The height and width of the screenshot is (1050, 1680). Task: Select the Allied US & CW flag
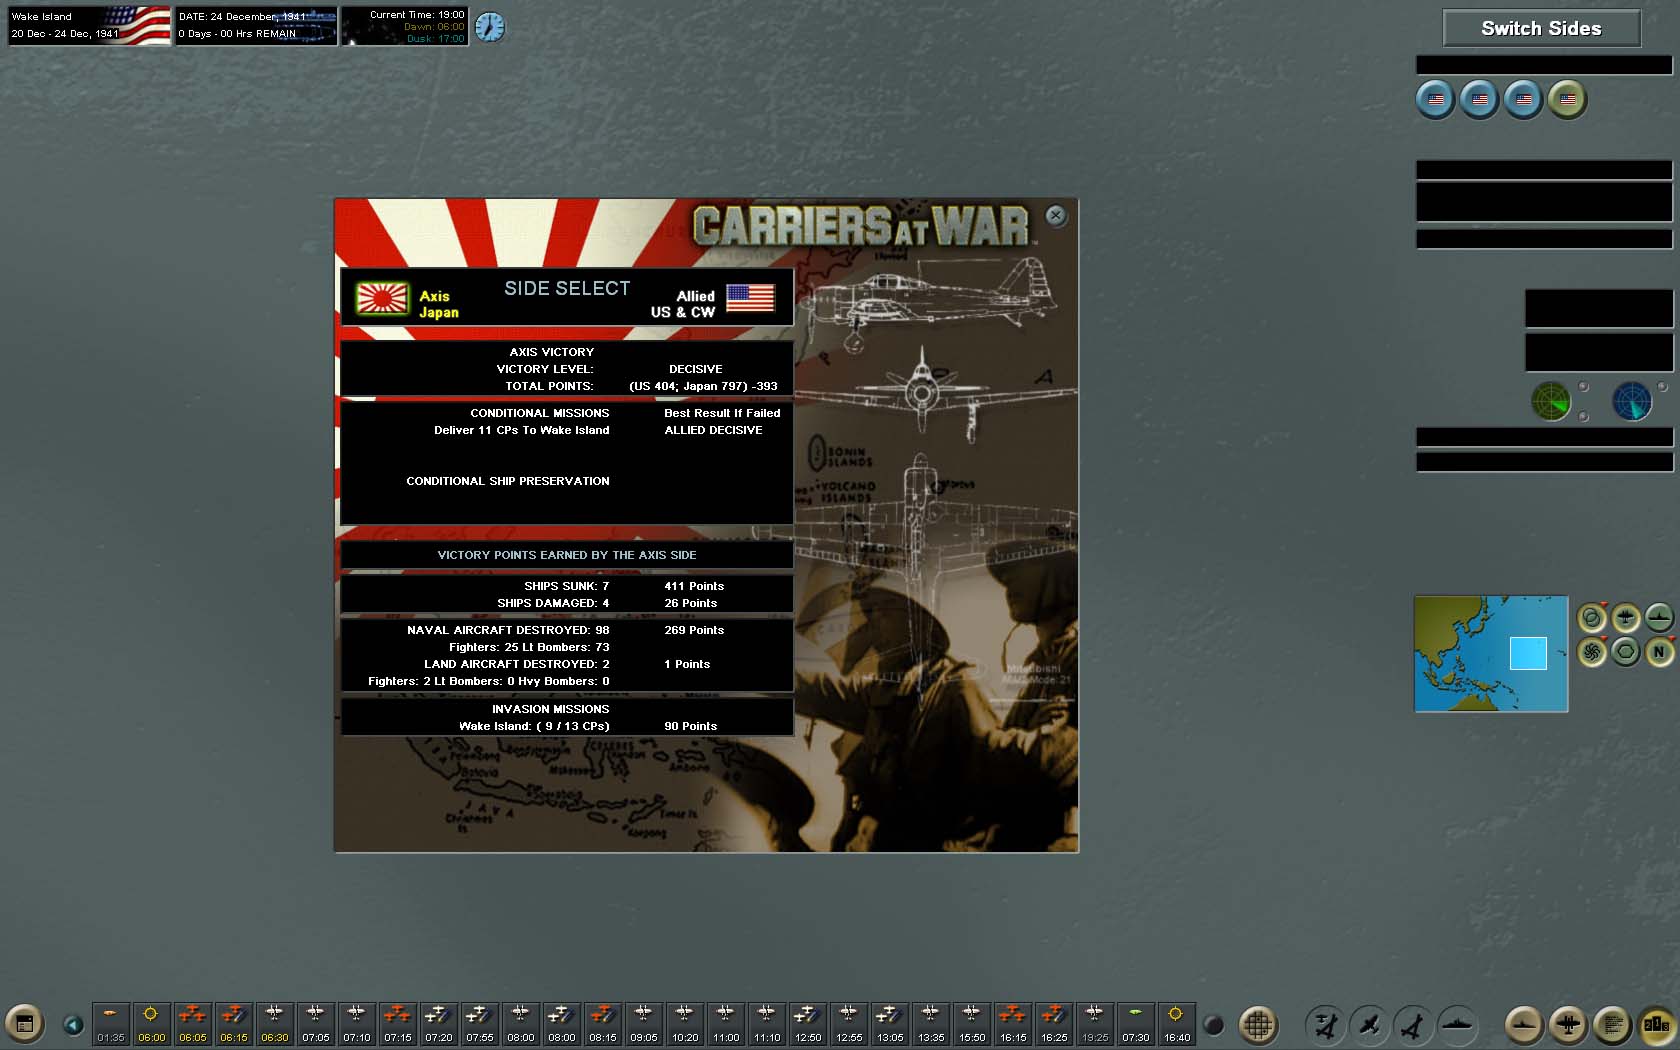click(x=750, y=298)
